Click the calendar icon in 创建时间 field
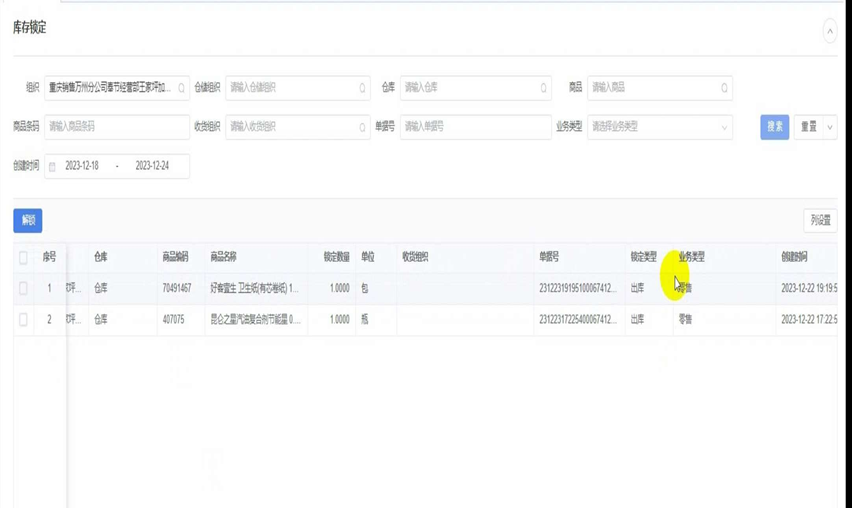 tap(53, 166)
